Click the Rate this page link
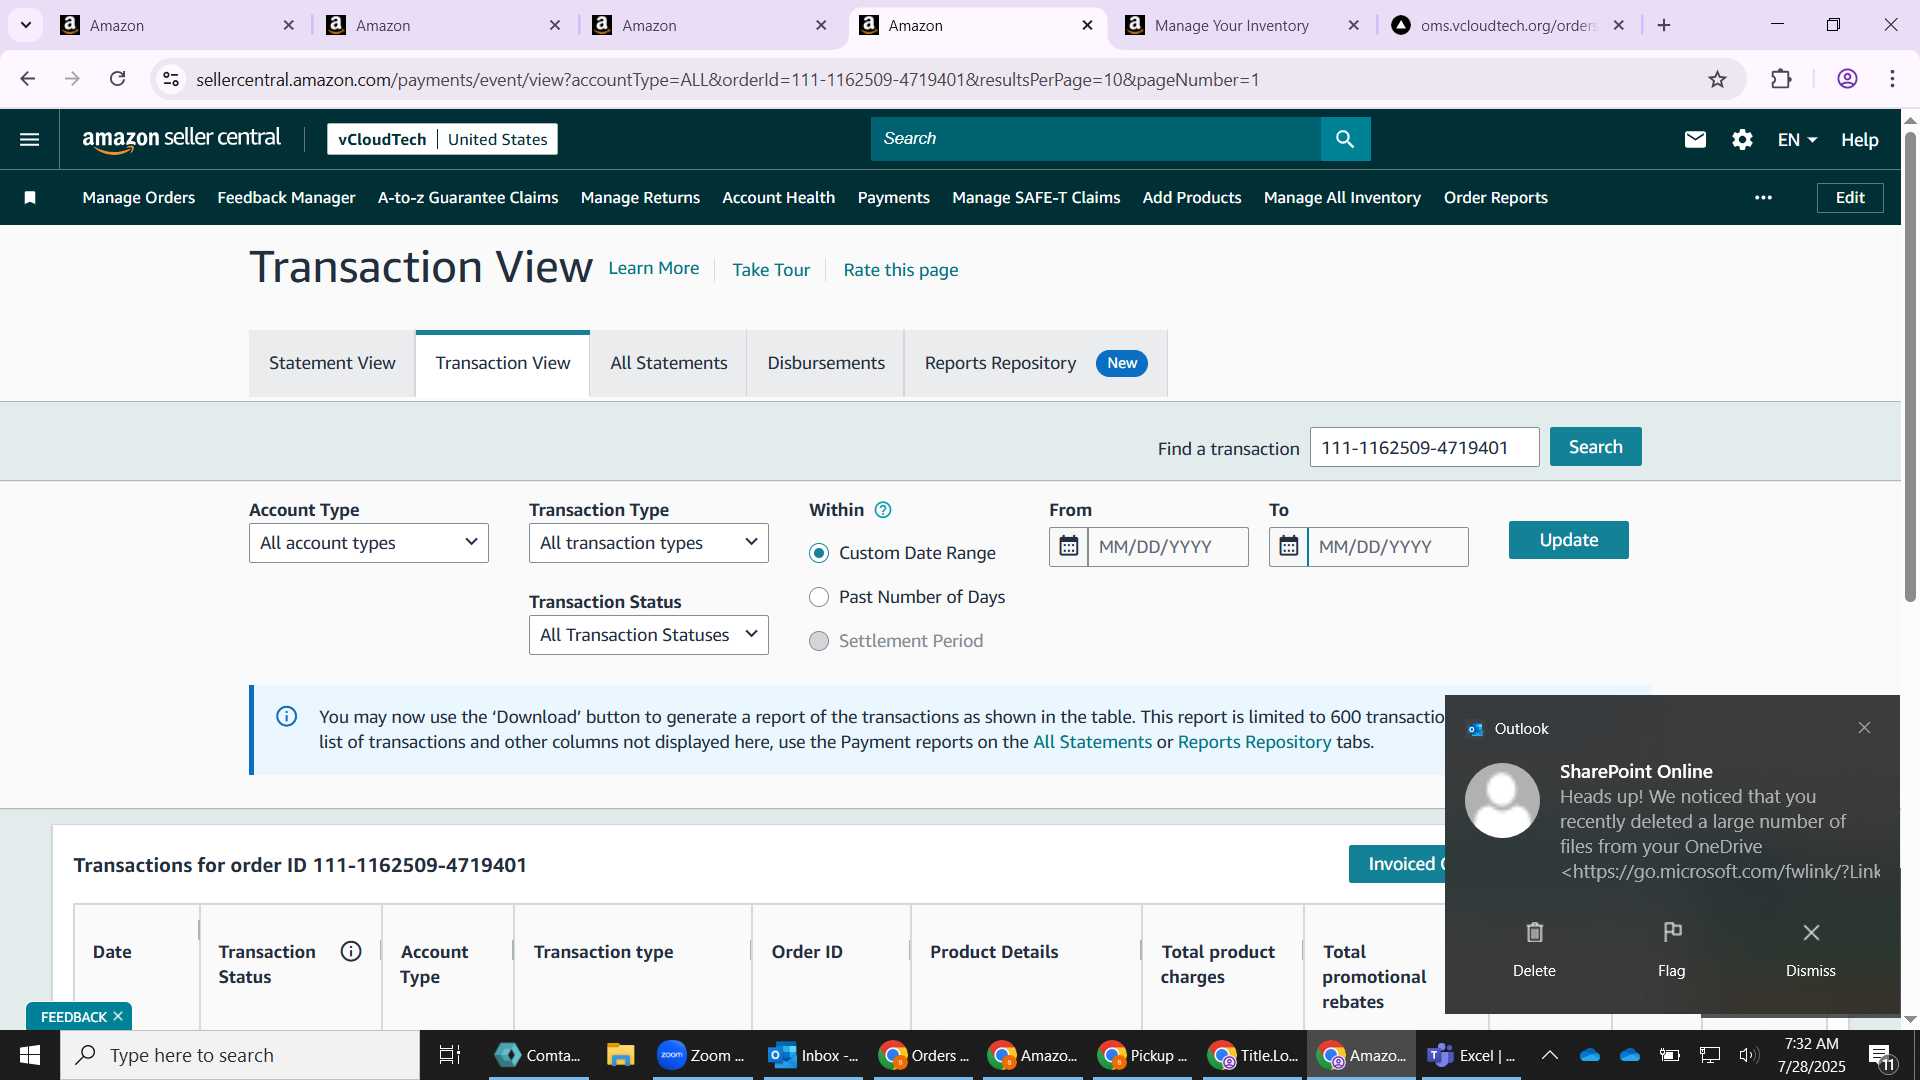The height and width of the screenshot is (1080, 1920). pyautogui.click(x=901, y=270)
